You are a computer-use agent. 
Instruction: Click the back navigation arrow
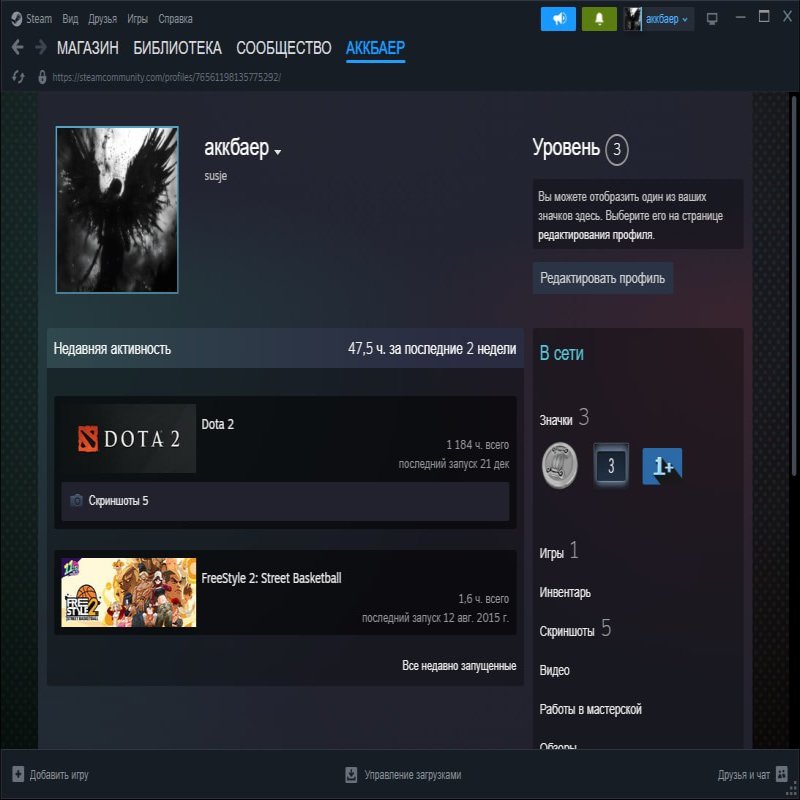click(17, 47)
